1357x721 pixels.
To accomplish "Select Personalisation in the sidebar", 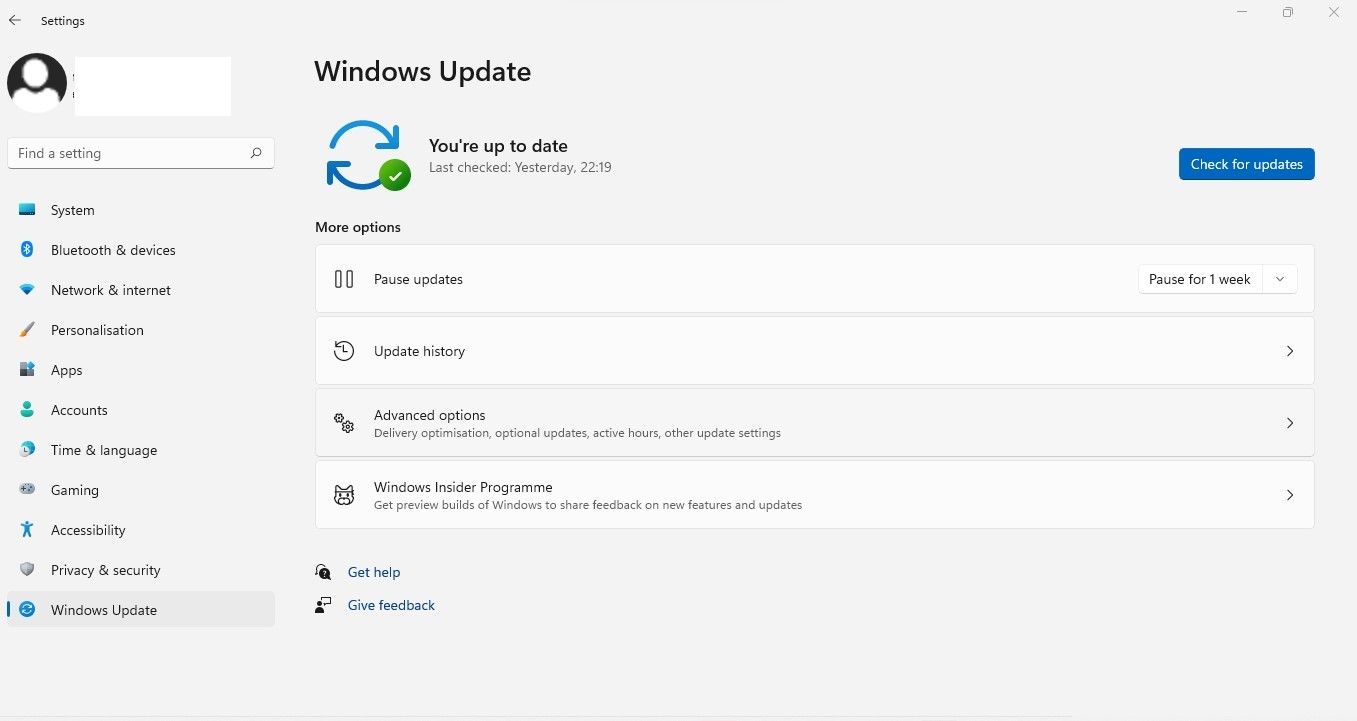I will (x=141, y=330).
